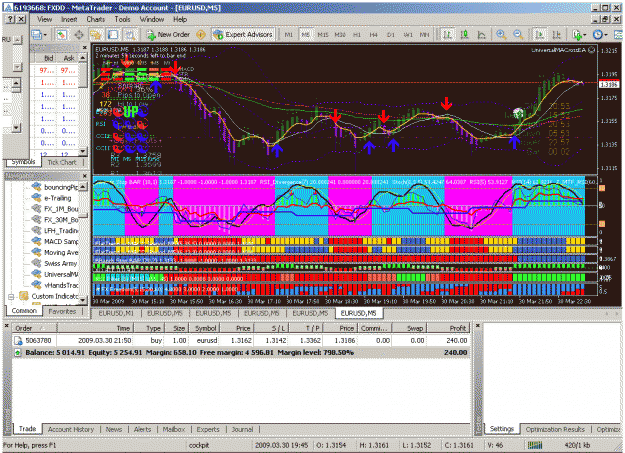Open the periods clock dropdown icon
The width and height of the screenshot is (625, 453).
point(599,35)
